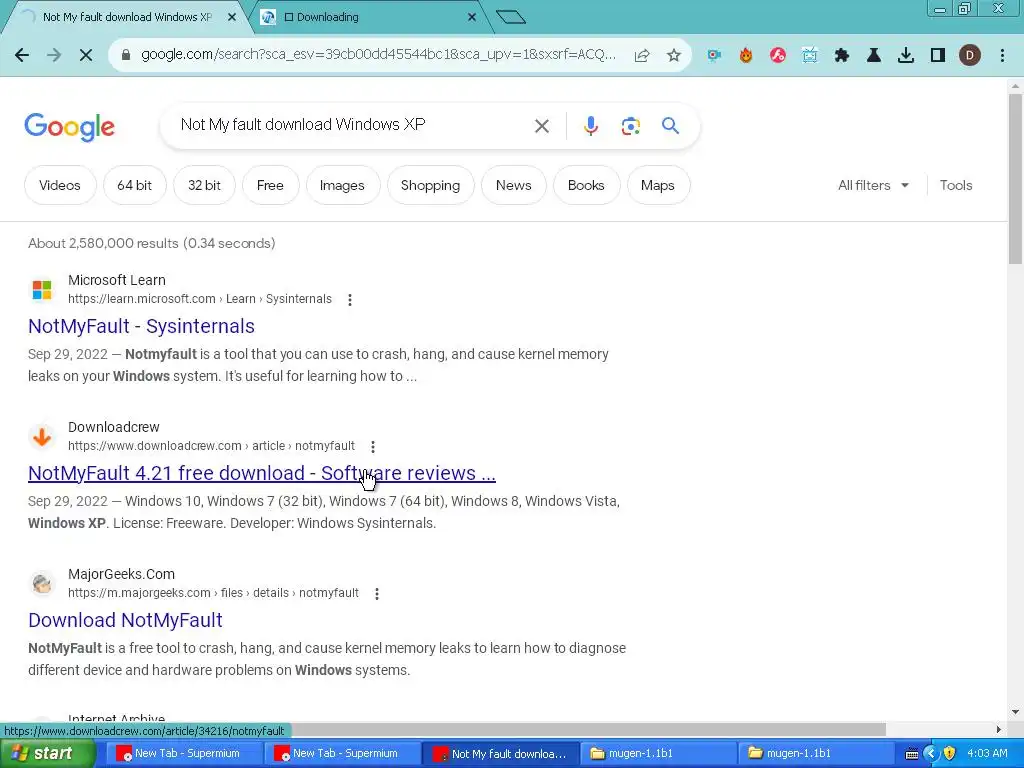Switch to Shopping results
This screenshot has width=1024, height=768.
pyautogui.click(x=430, y=185)
